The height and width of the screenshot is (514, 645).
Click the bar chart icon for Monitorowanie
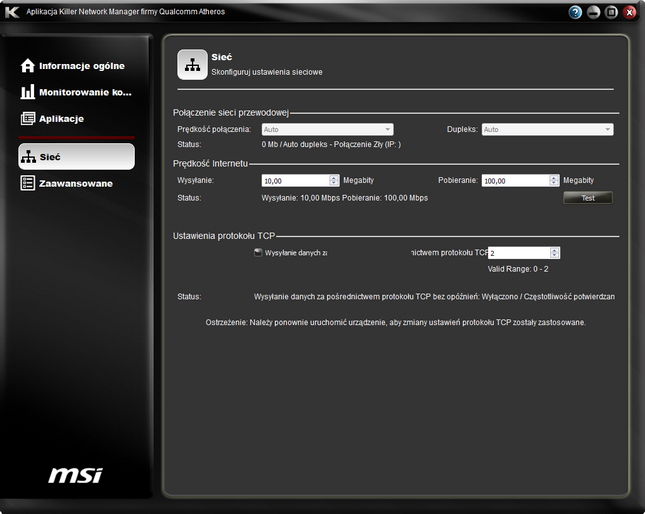[x=28, y=92]
